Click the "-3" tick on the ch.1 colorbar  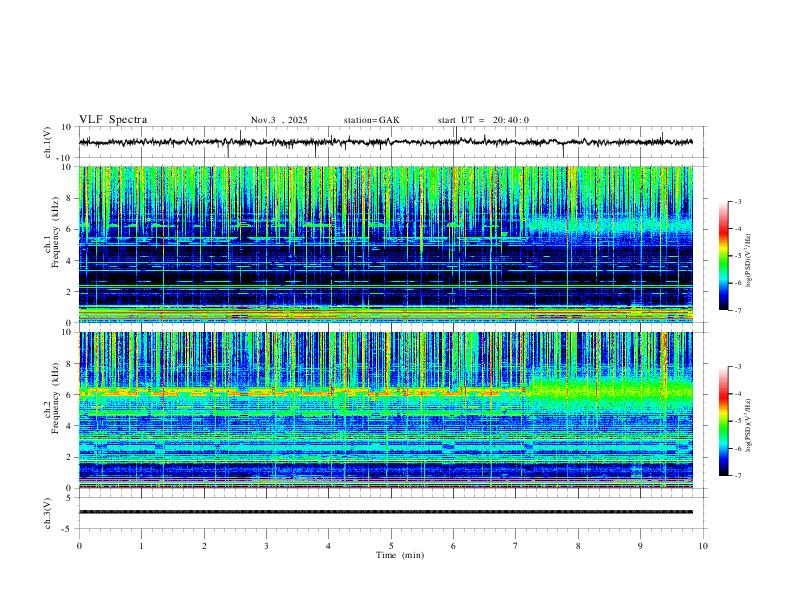click(737, 201)
